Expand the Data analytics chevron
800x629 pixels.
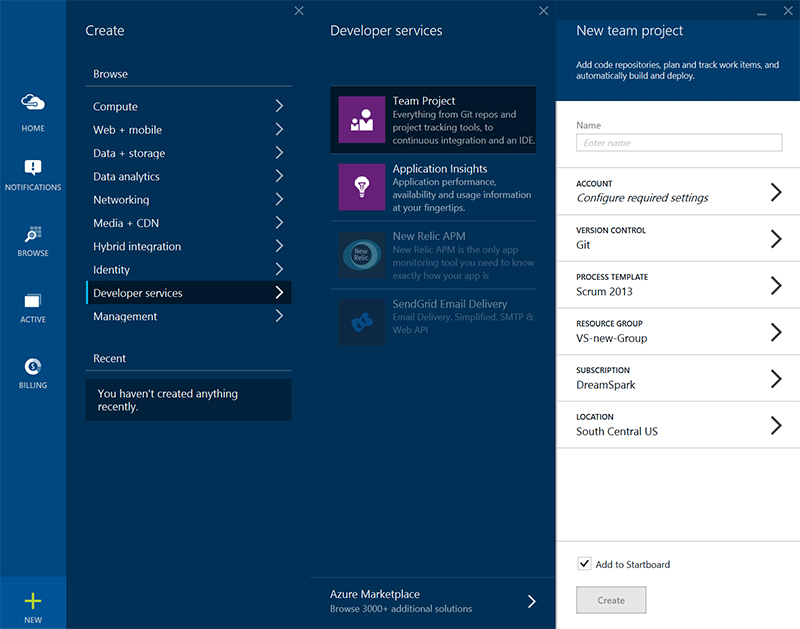pos(279,176)
